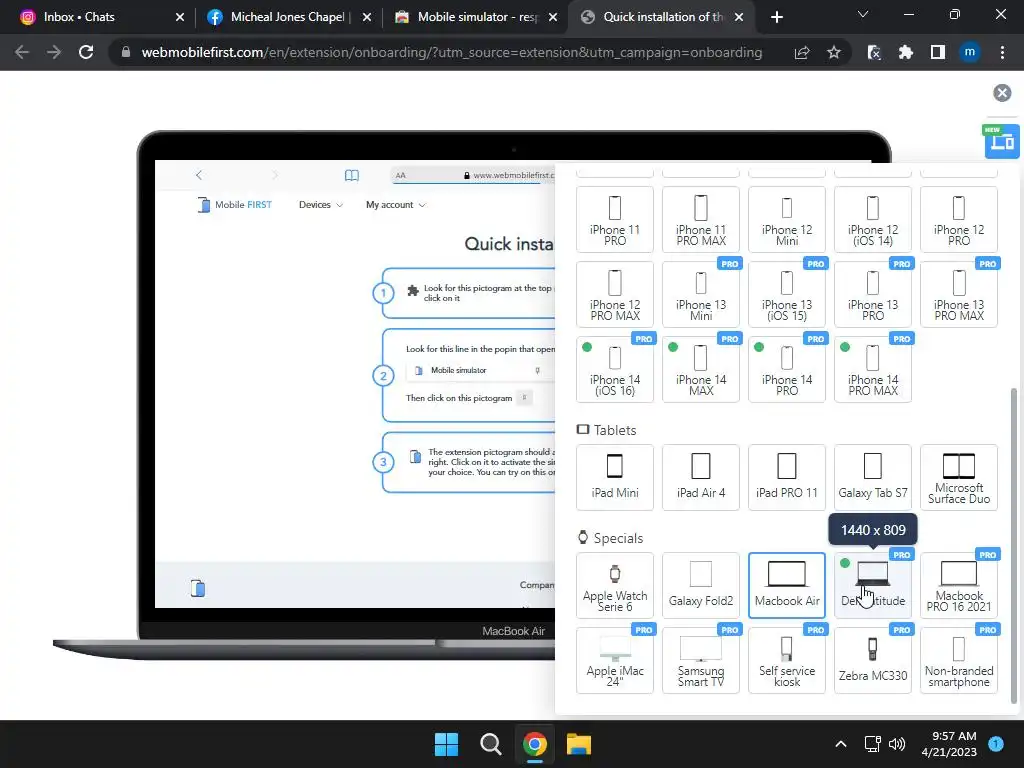Open Windows taskbar search

pyautogui.click(x=490, y=744)
